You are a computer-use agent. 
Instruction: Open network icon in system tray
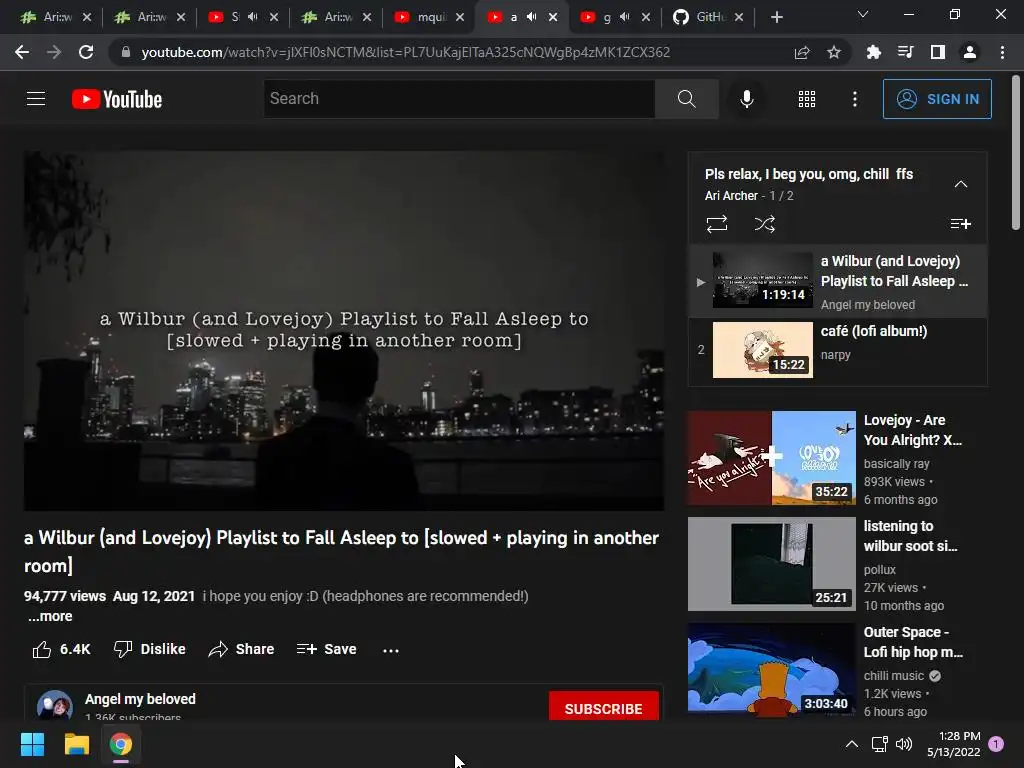pyautogui.click(x=879, y=744)
